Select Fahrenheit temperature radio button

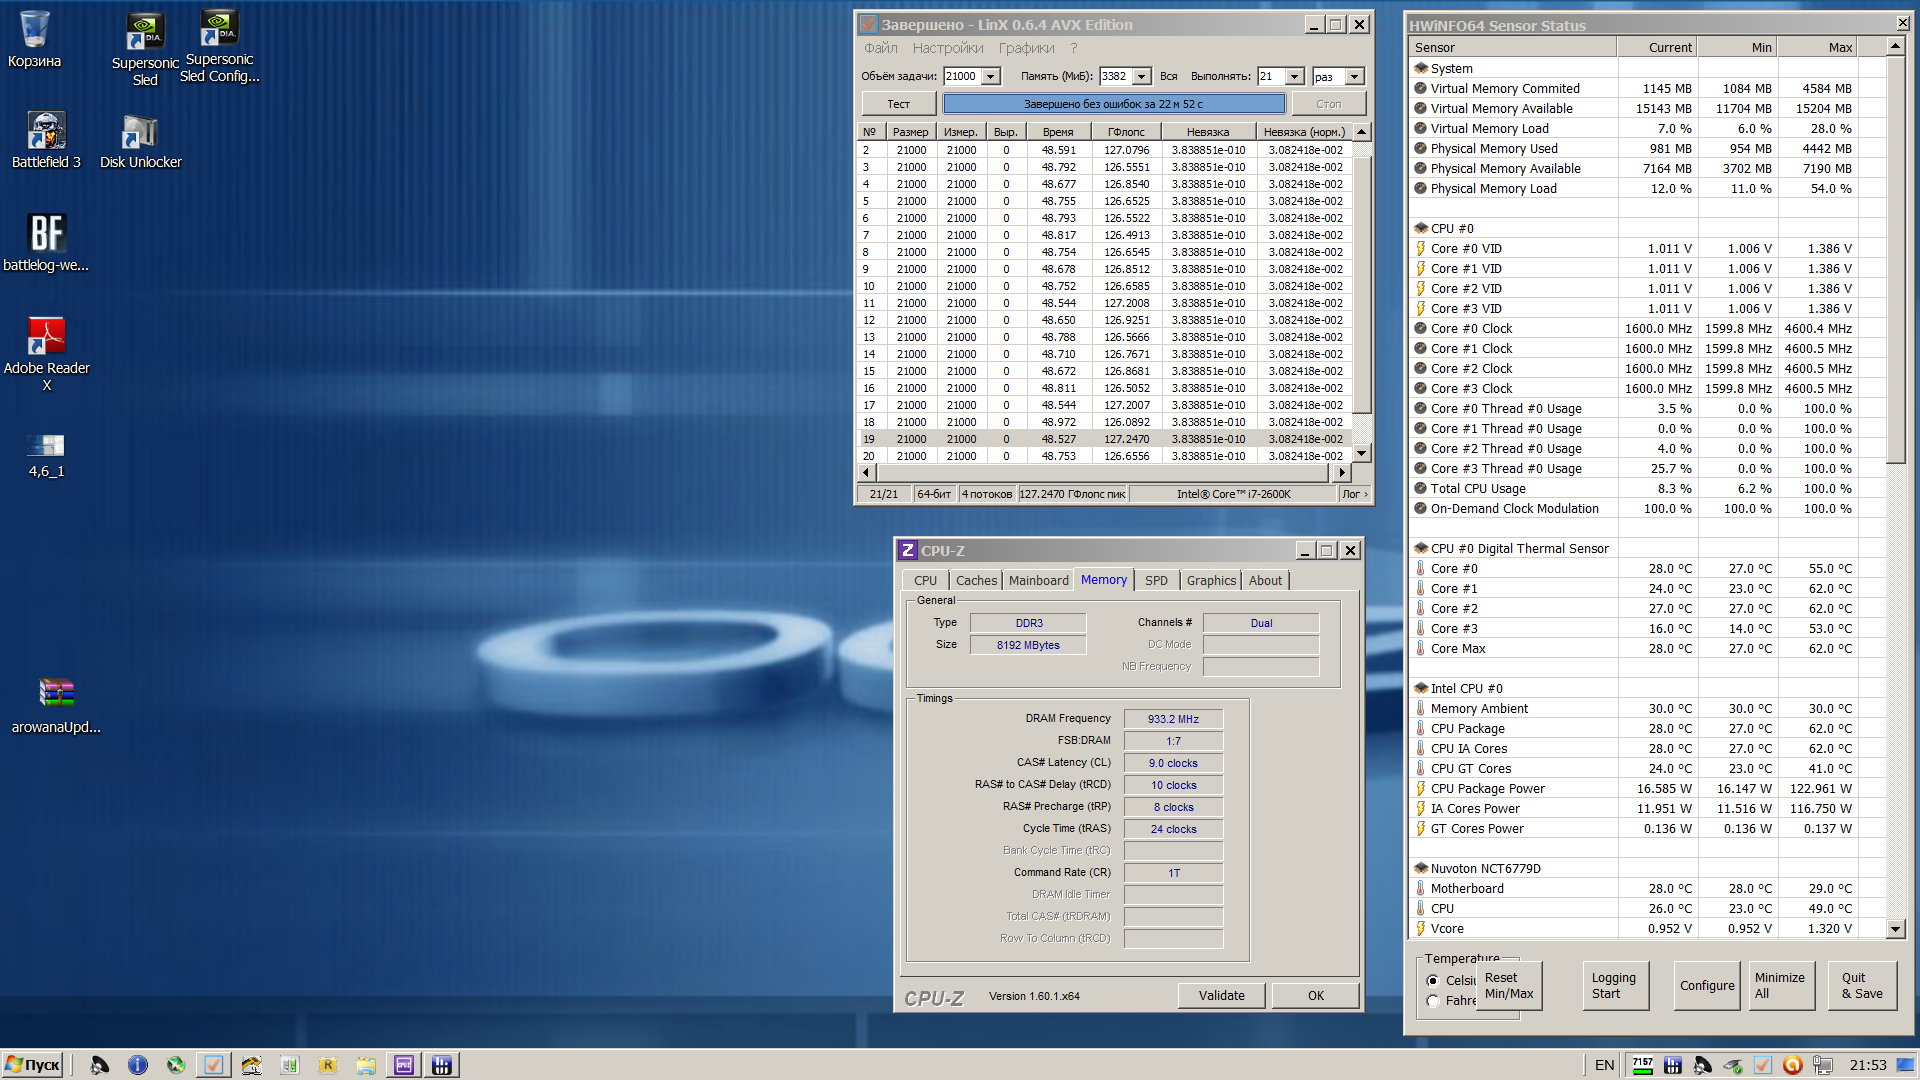coord(1433,1001)
